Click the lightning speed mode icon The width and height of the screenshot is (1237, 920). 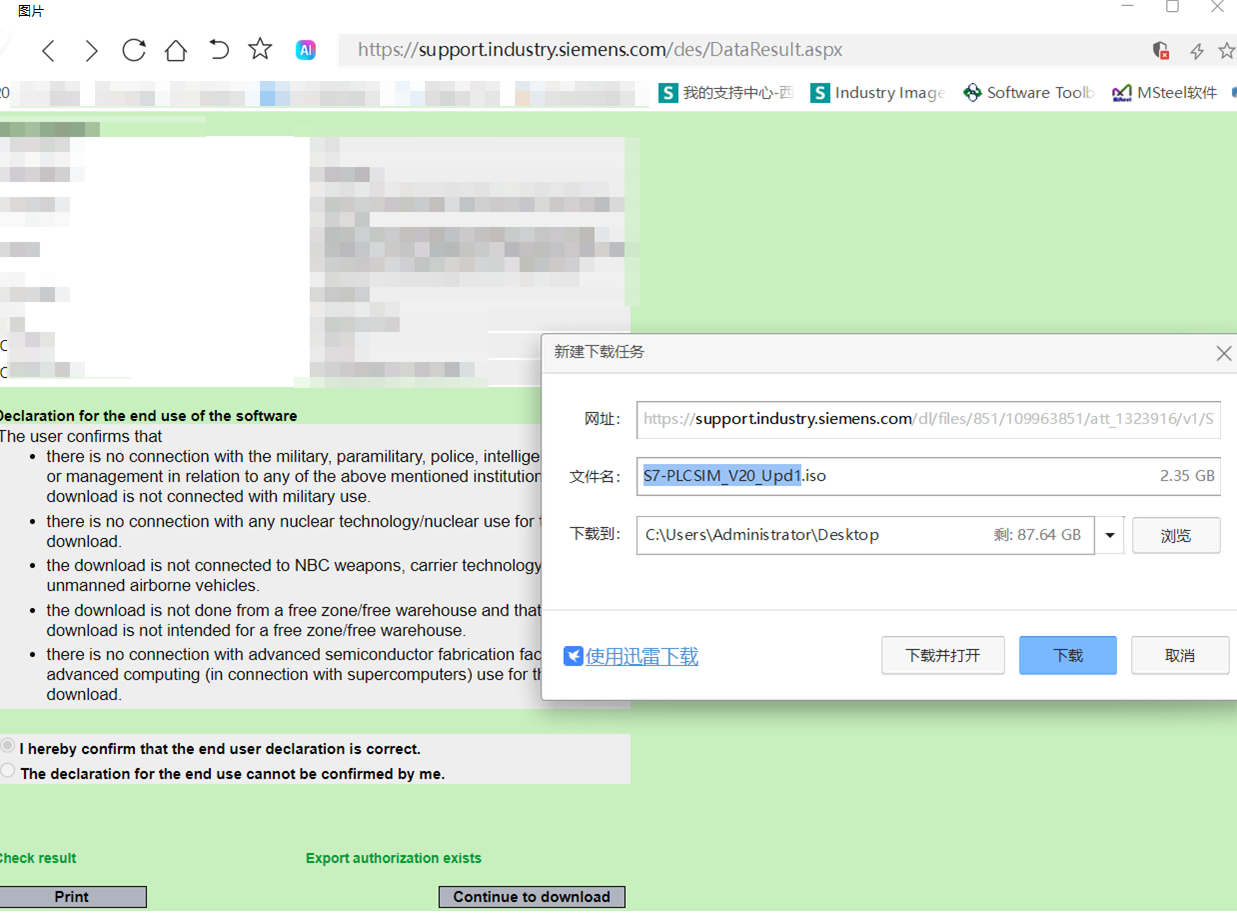pyautogui.click(x=1196, y=51)
